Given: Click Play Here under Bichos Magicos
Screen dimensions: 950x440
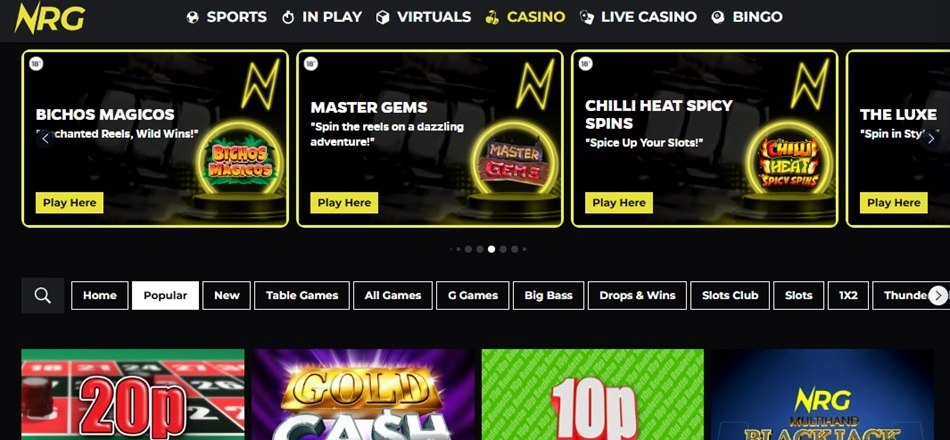Looking at the screenshot, I should (x=70, y=203).
